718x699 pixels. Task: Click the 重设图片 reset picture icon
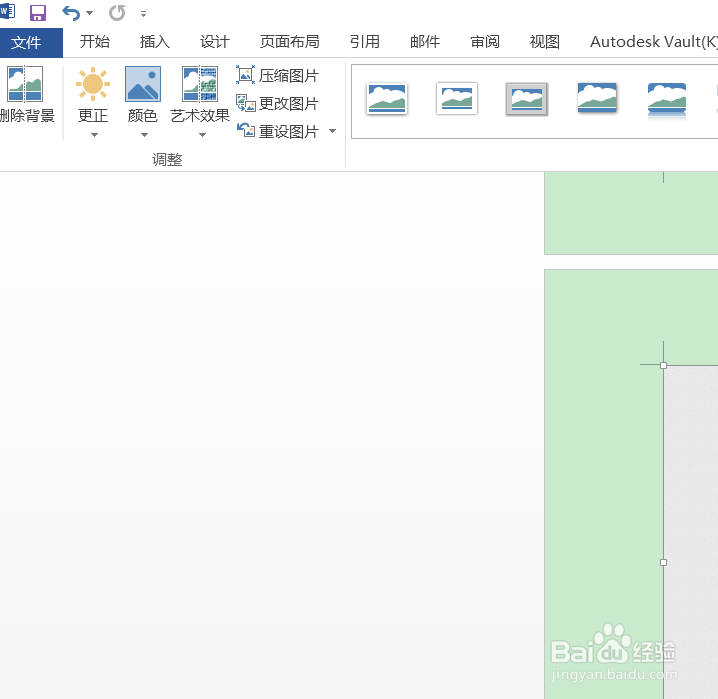(245, 130)
